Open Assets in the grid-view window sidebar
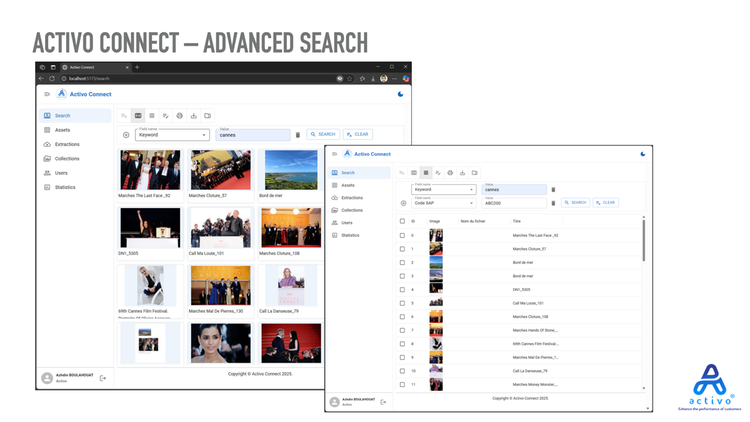The image size is (750, 422). (75, 130)
